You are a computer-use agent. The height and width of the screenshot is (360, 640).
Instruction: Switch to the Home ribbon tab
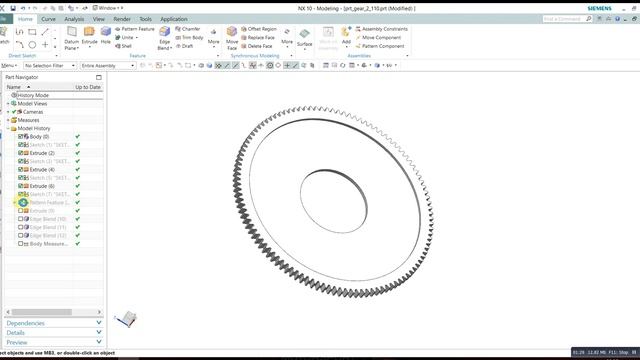[x=25, y=19]
